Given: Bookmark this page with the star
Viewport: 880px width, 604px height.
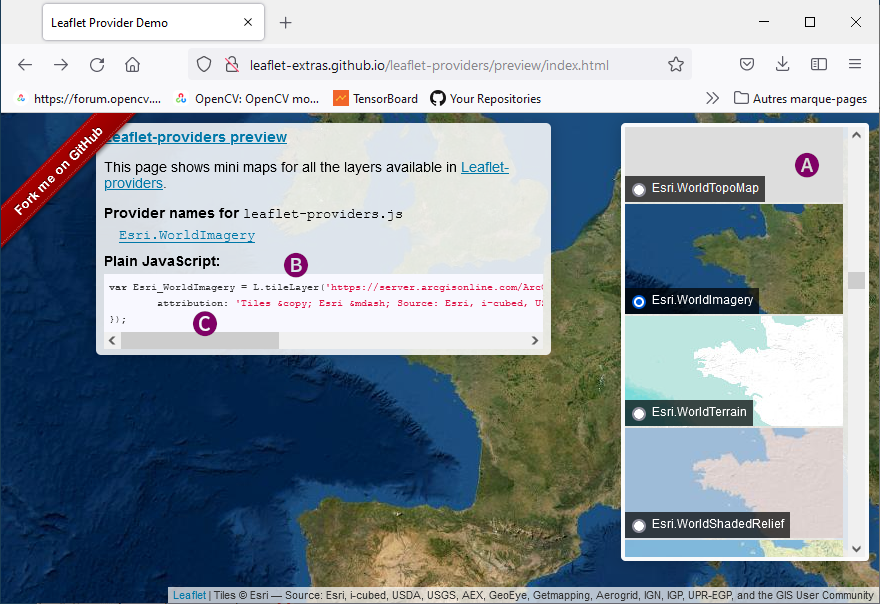Looking at the screenshot, I should [676, 65].
